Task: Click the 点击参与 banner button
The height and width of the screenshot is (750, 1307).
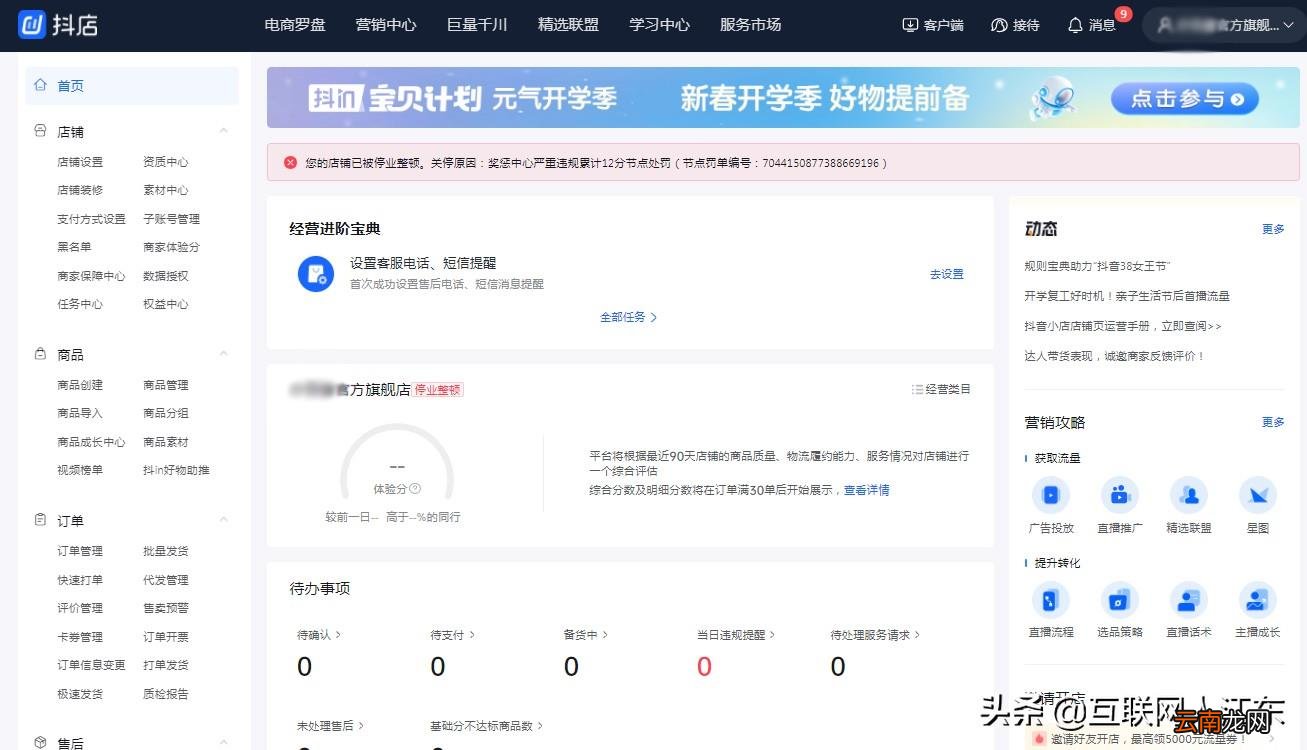Action: tap(1185, 98)
